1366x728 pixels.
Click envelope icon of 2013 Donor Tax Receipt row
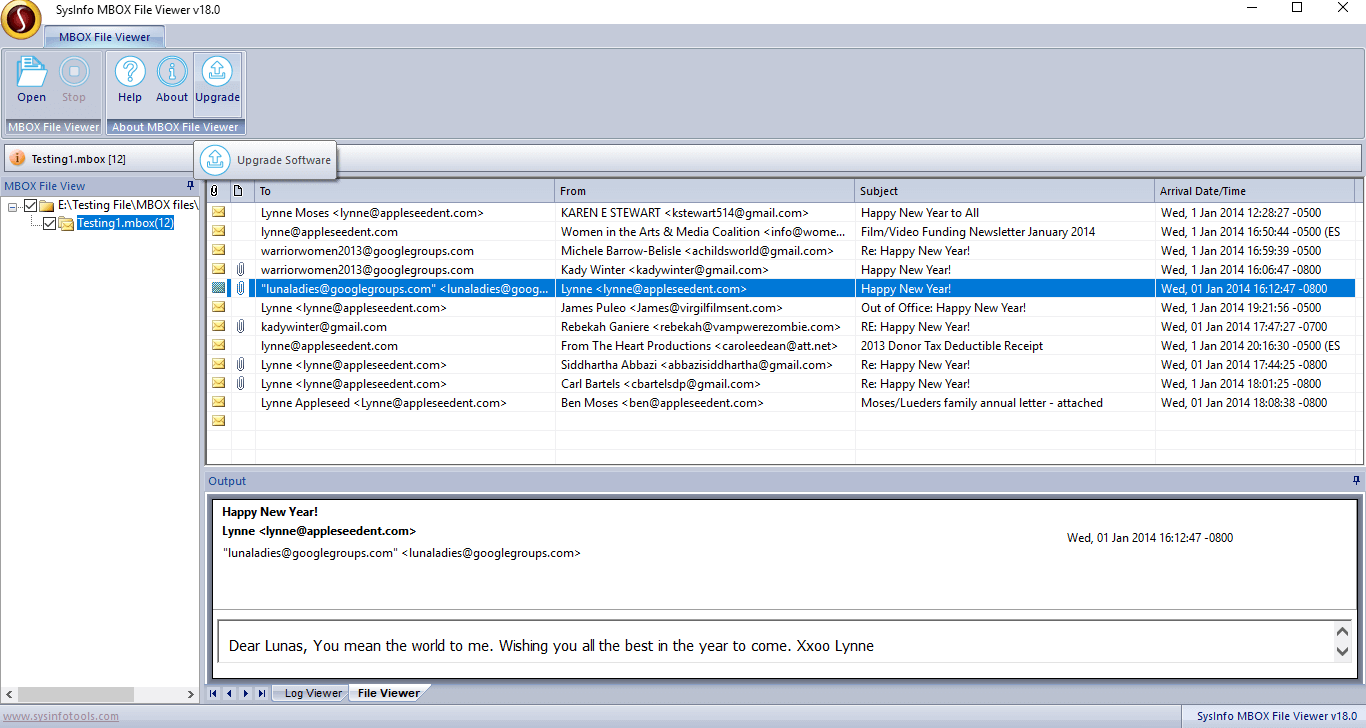click(218, 345)
